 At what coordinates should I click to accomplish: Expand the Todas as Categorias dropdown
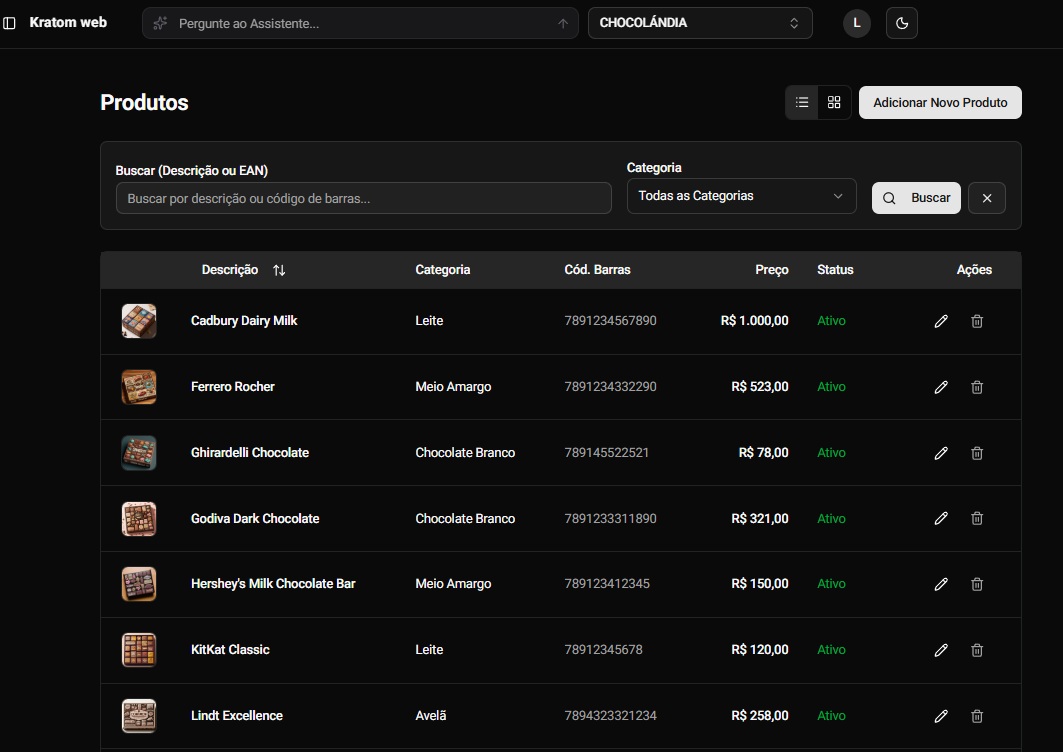coord(741,196)
